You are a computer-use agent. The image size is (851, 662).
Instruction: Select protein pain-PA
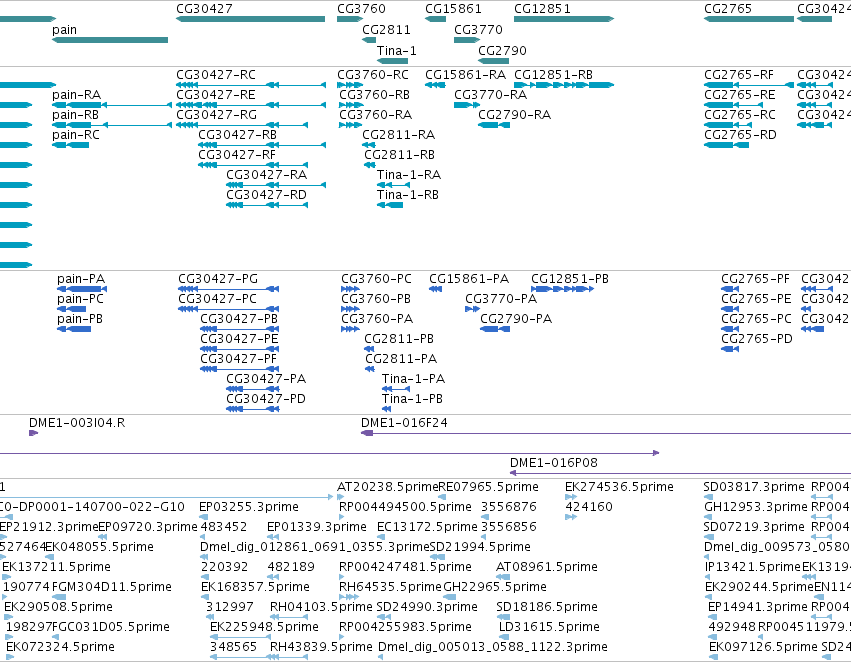tap(82, 289)
